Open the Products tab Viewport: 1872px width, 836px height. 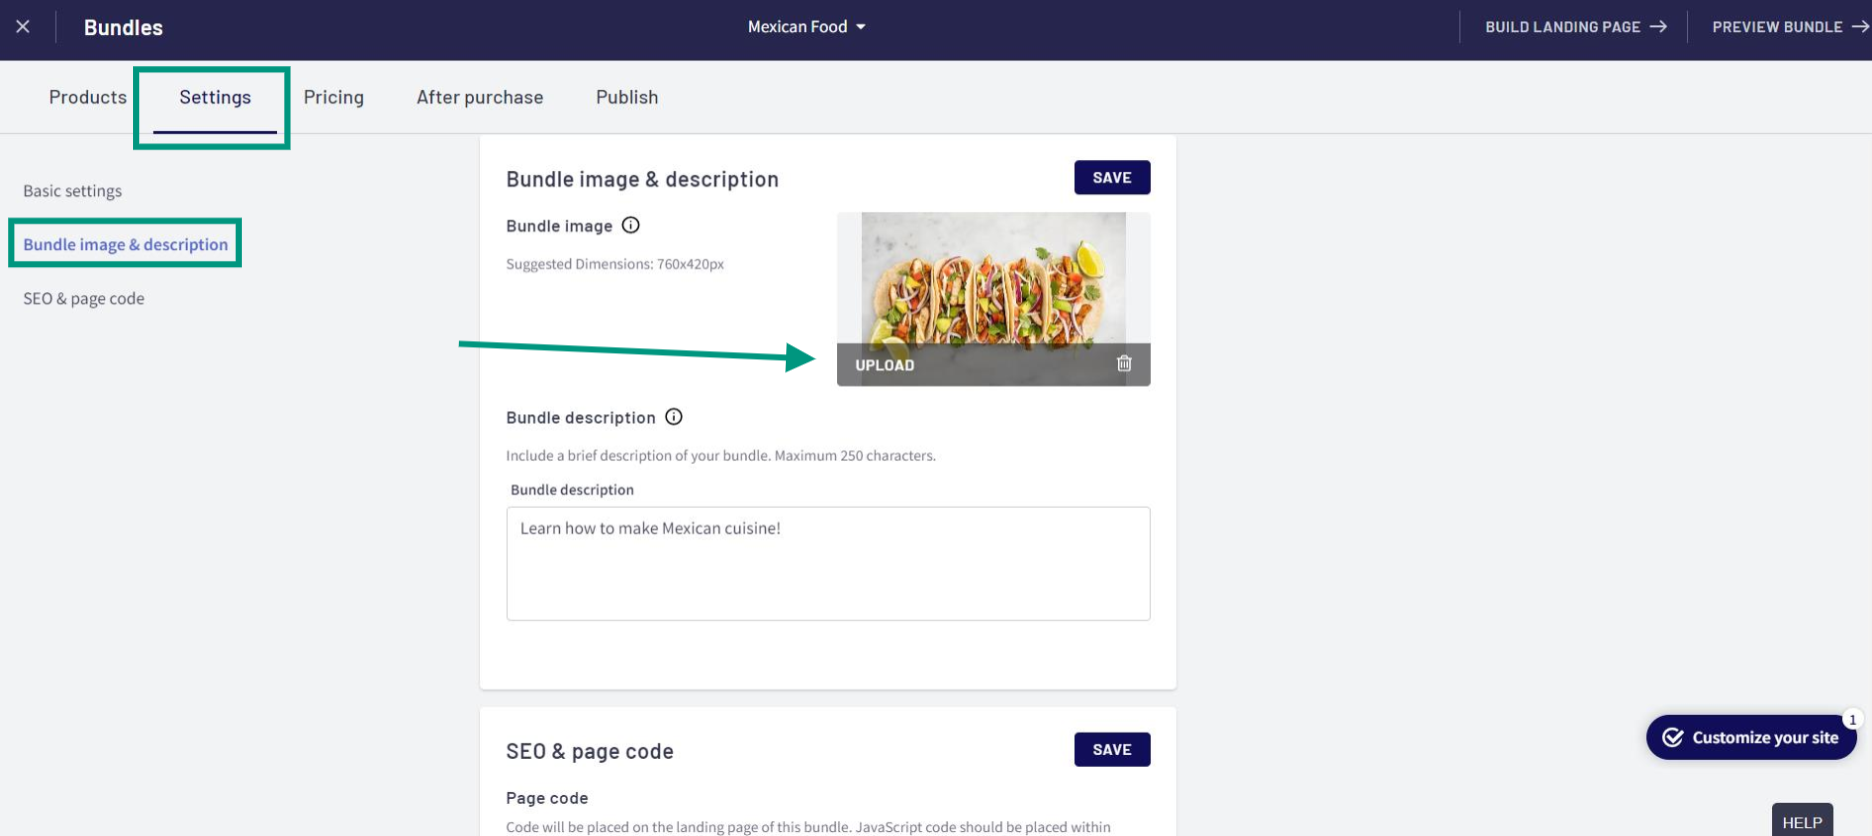(88, 97)
